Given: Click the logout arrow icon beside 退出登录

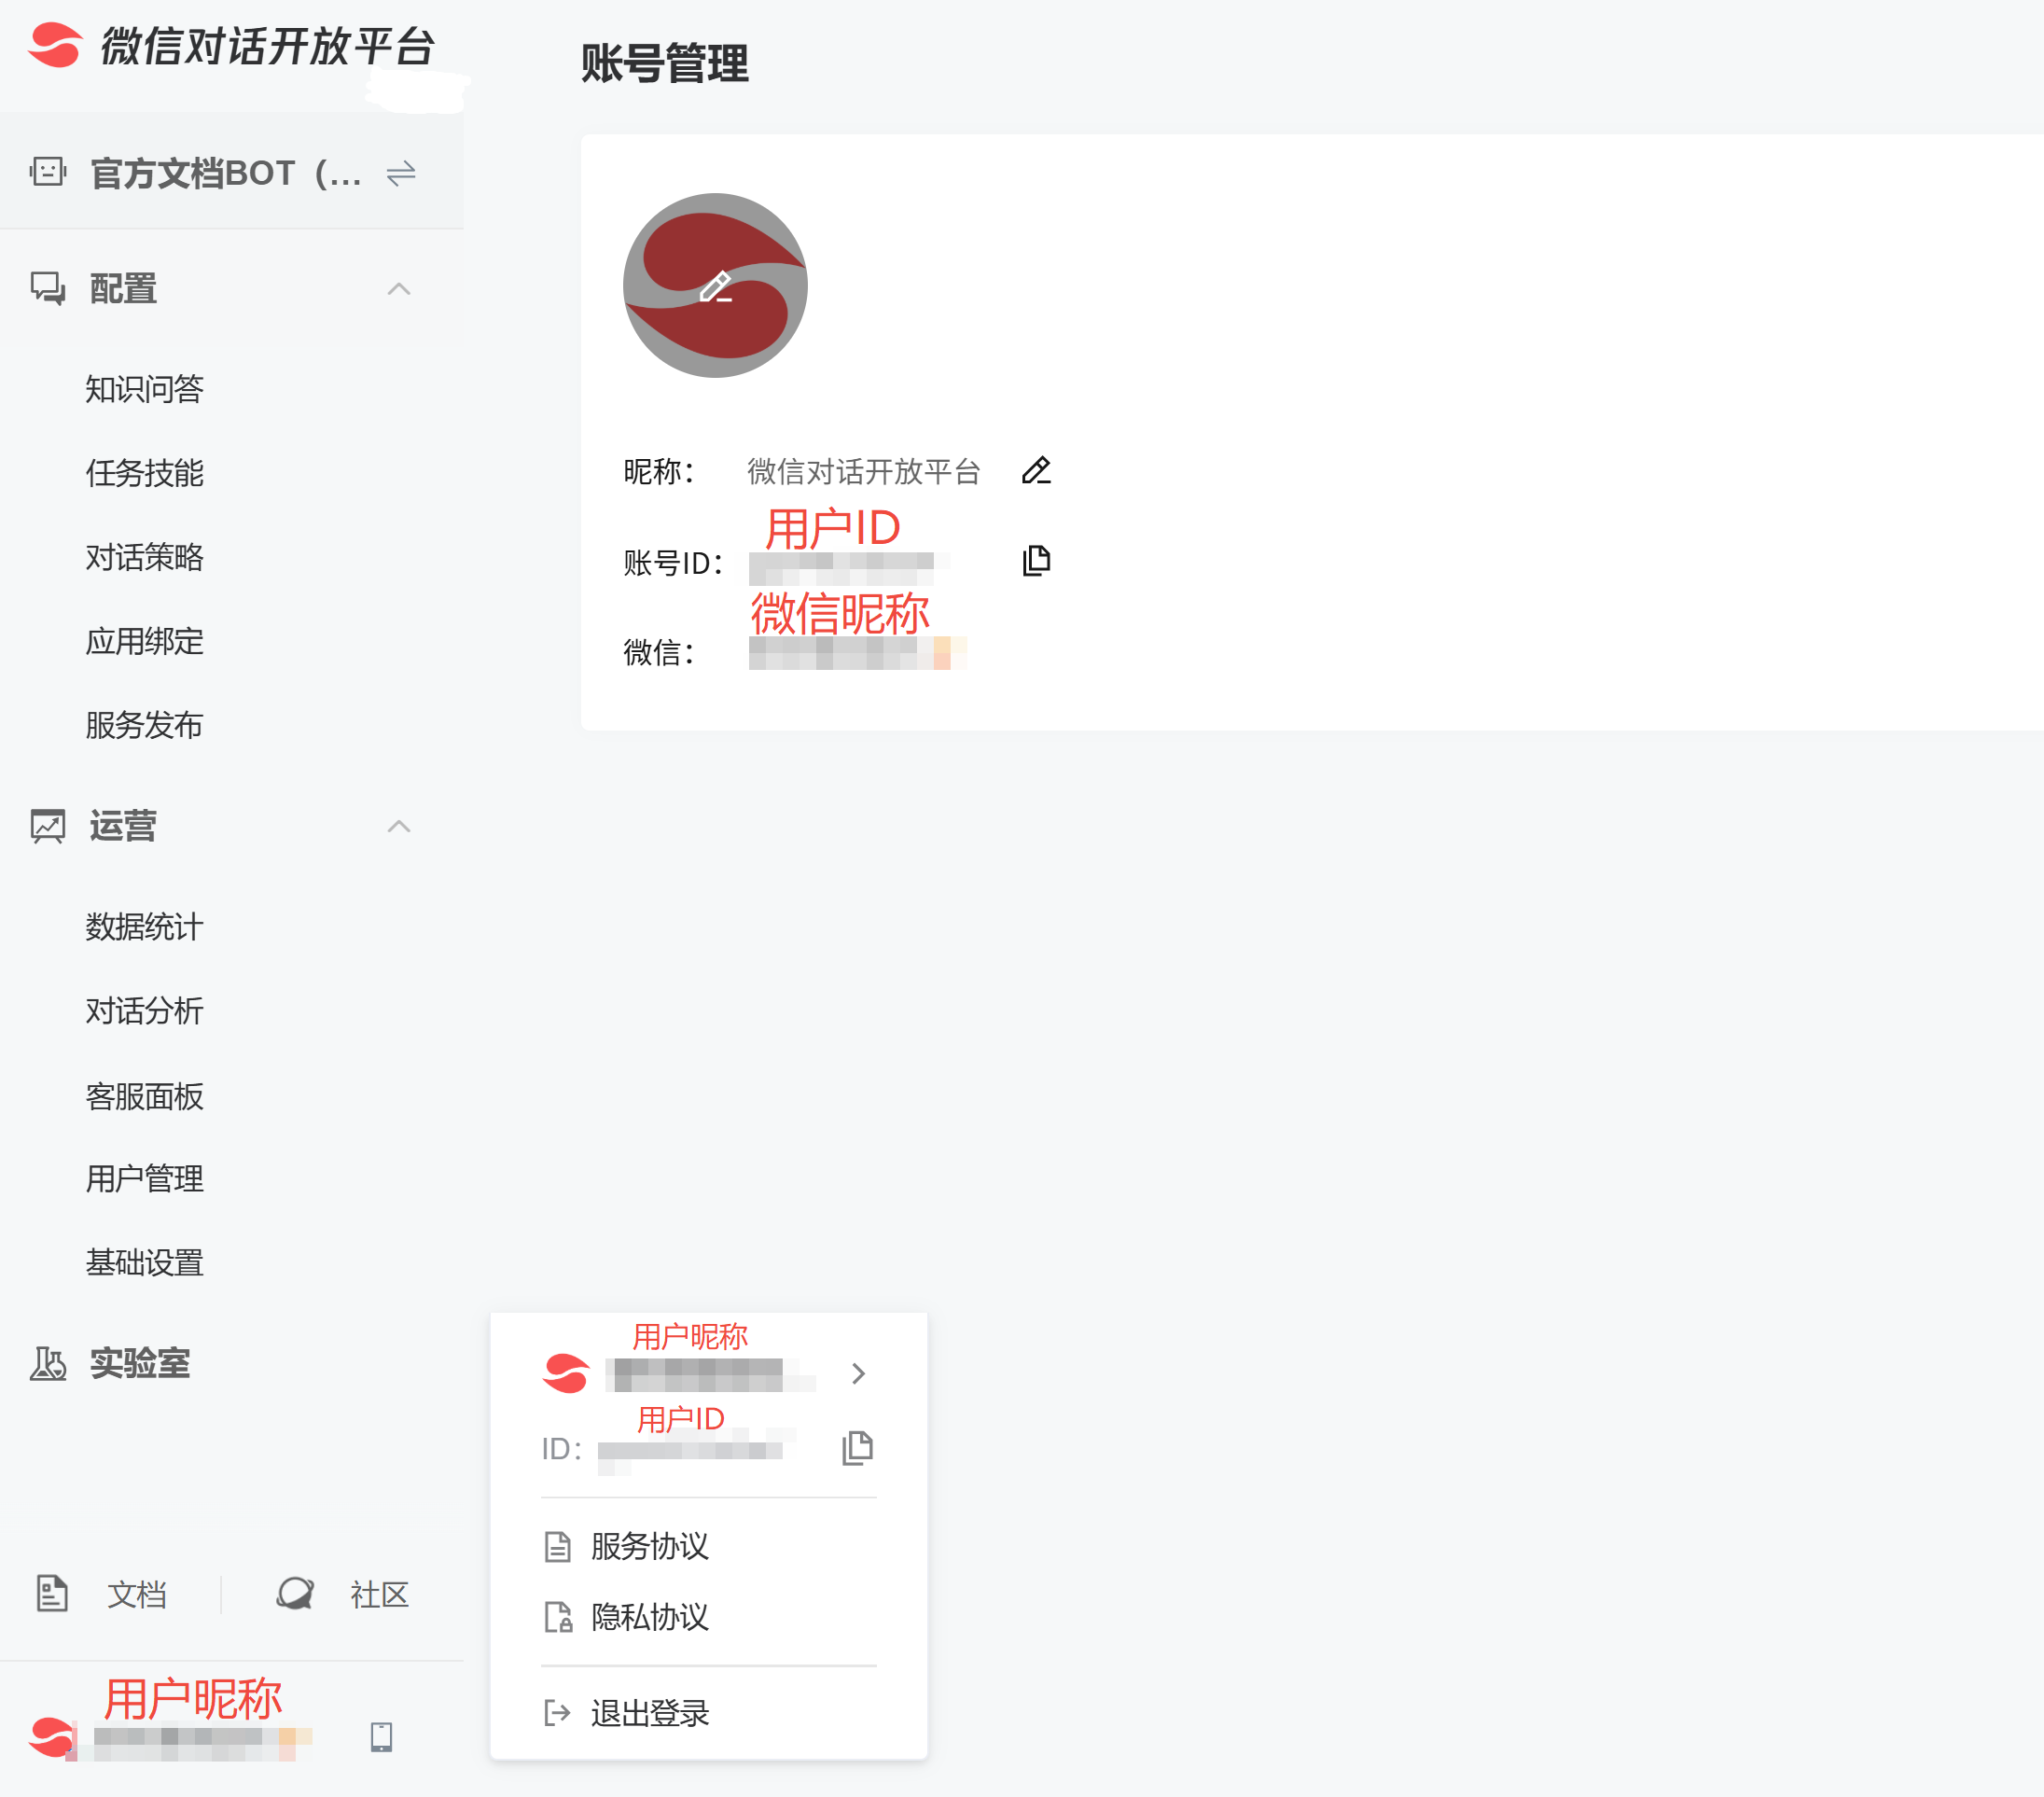Looking at the screenshot, I should 557,1712.
